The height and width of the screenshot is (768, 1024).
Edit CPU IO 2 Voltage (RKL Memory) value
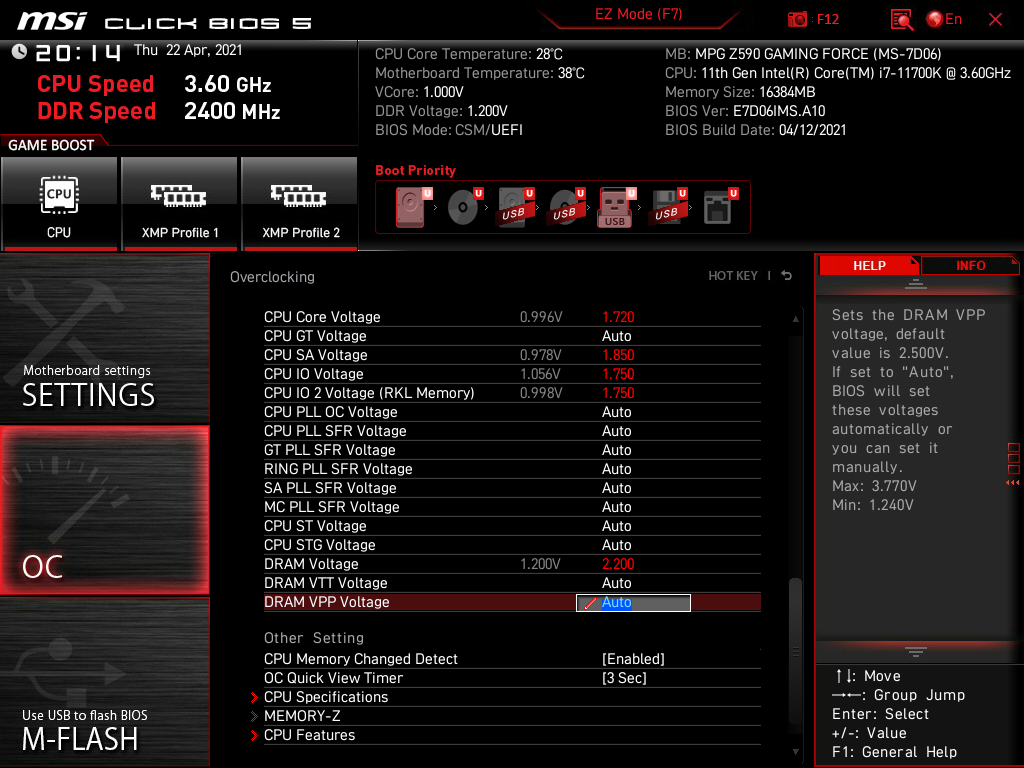pyautogui.click(x=618, y=392)
